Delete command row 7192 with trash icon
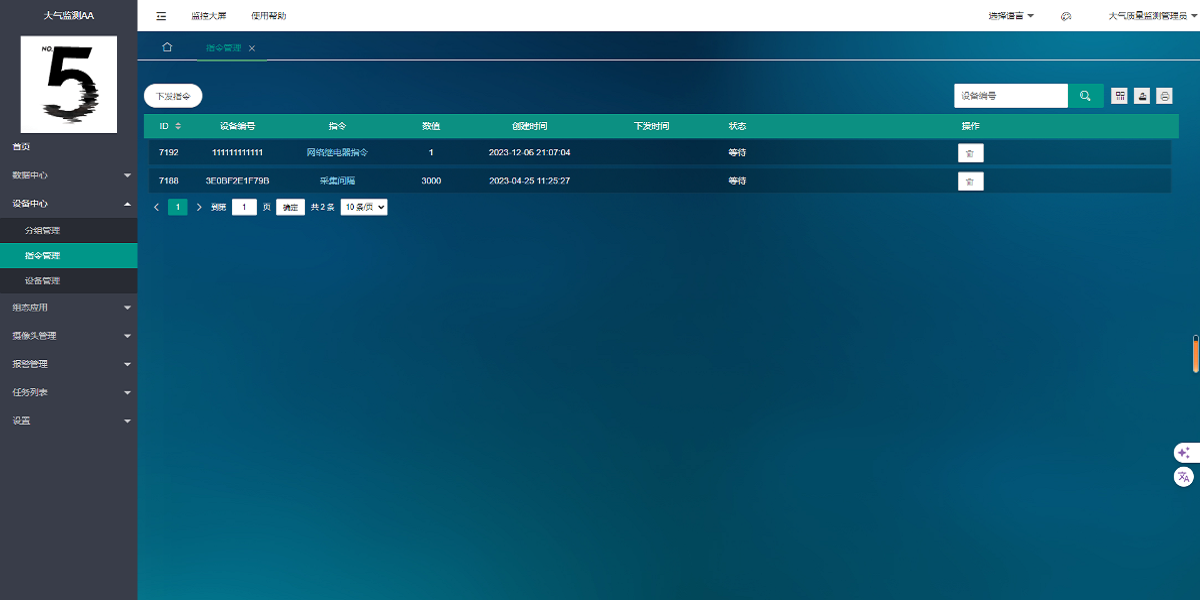Image resolution: width=1200 pixels, height=600 pixels. point(970,153)
